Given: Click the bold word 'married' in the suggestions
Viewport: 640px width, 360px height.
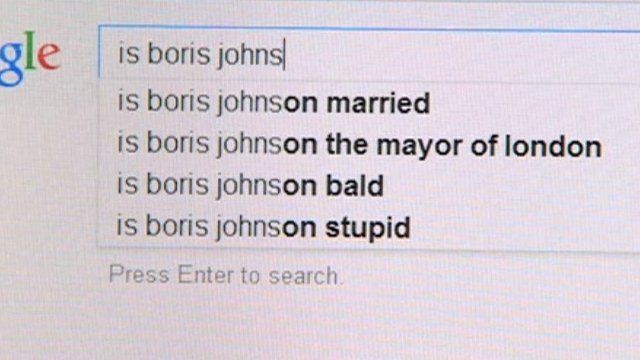Looking at the screenshot, I should click(378, 103).
